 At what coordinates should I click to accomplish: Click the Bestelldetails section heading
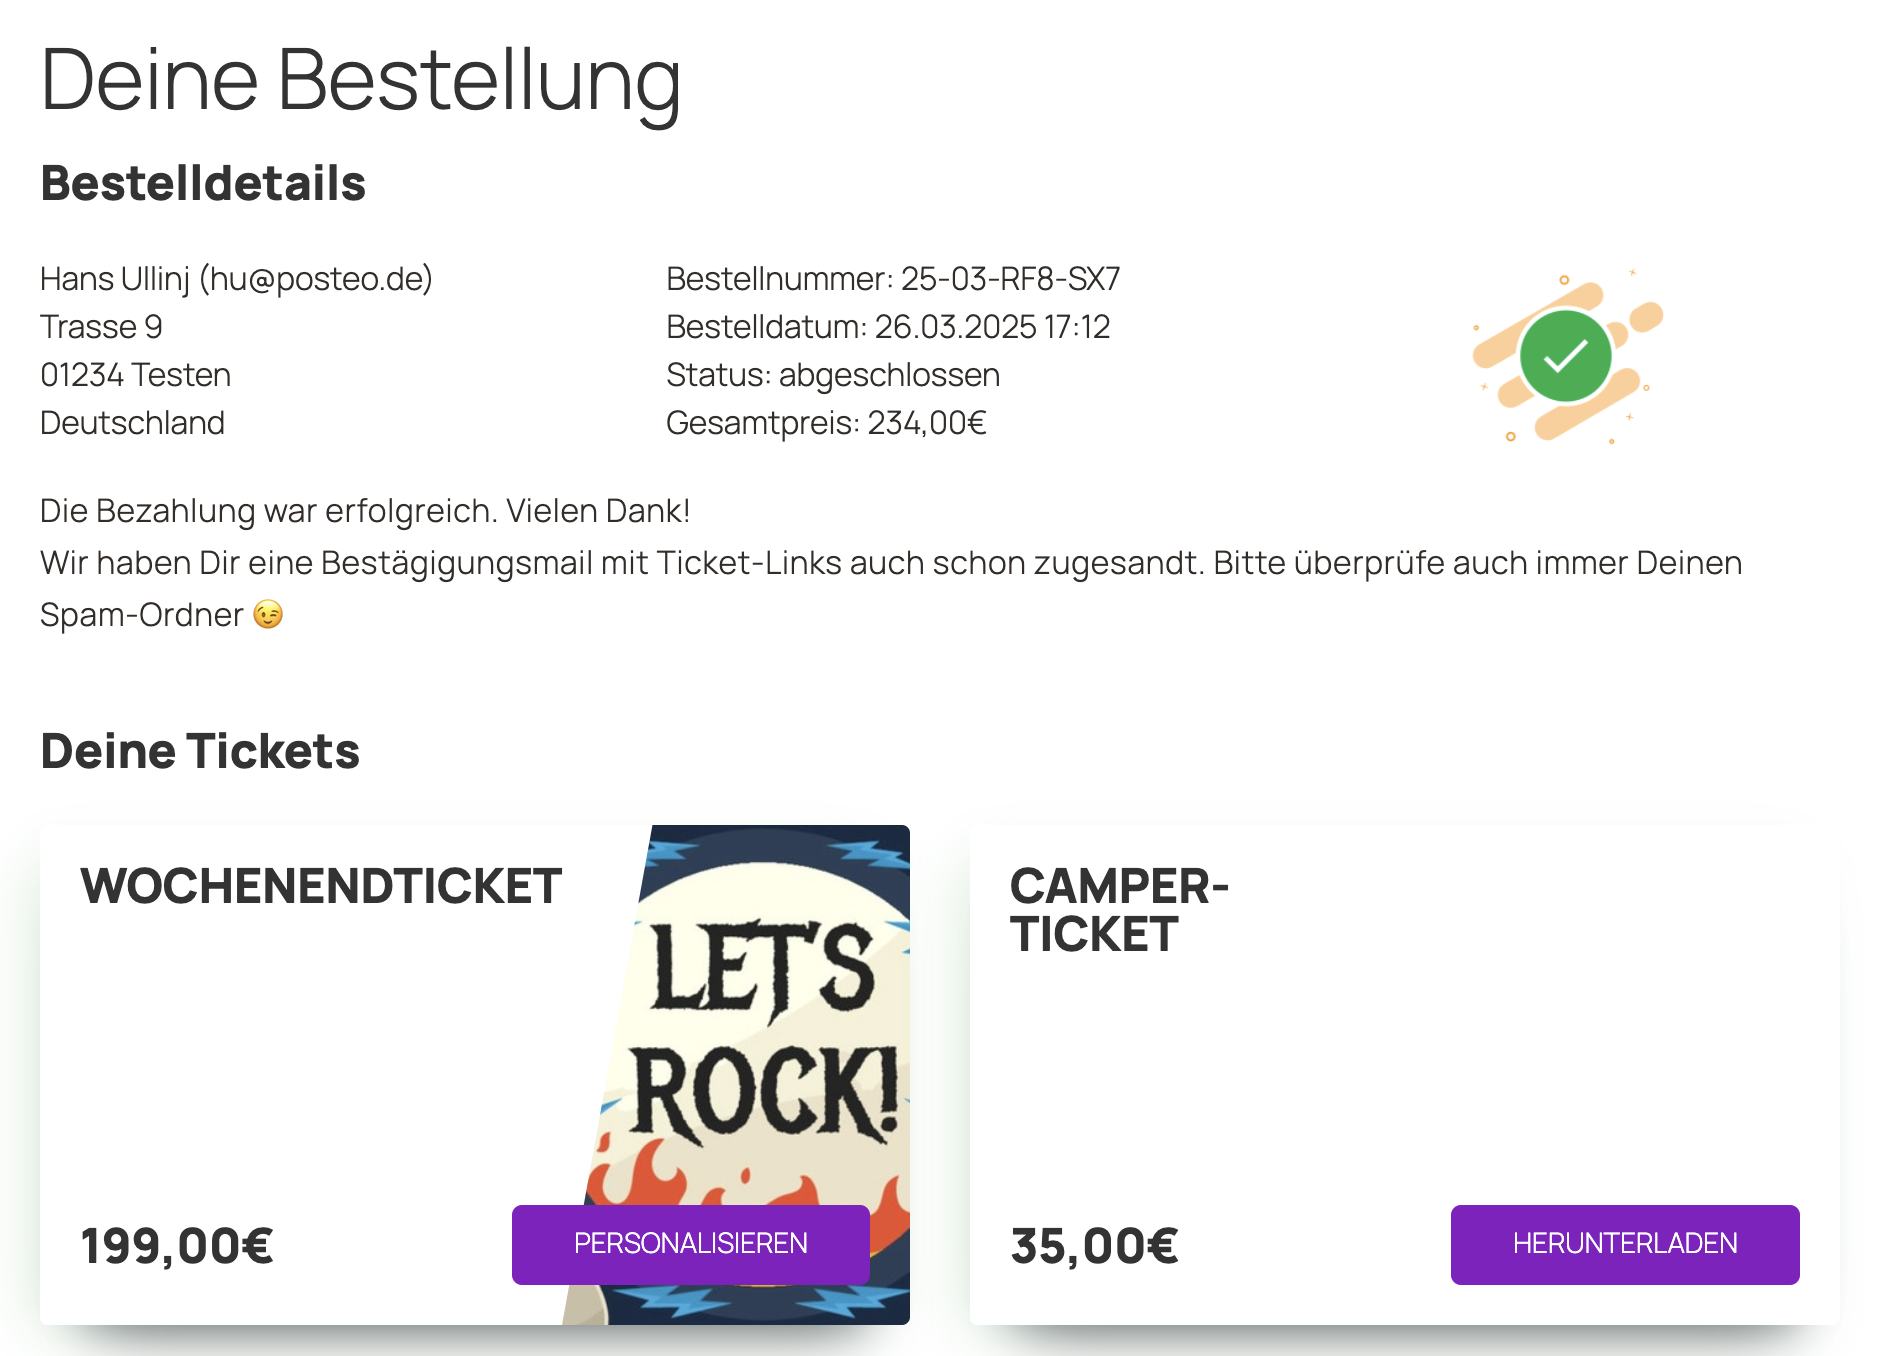(x=203, y=183)
